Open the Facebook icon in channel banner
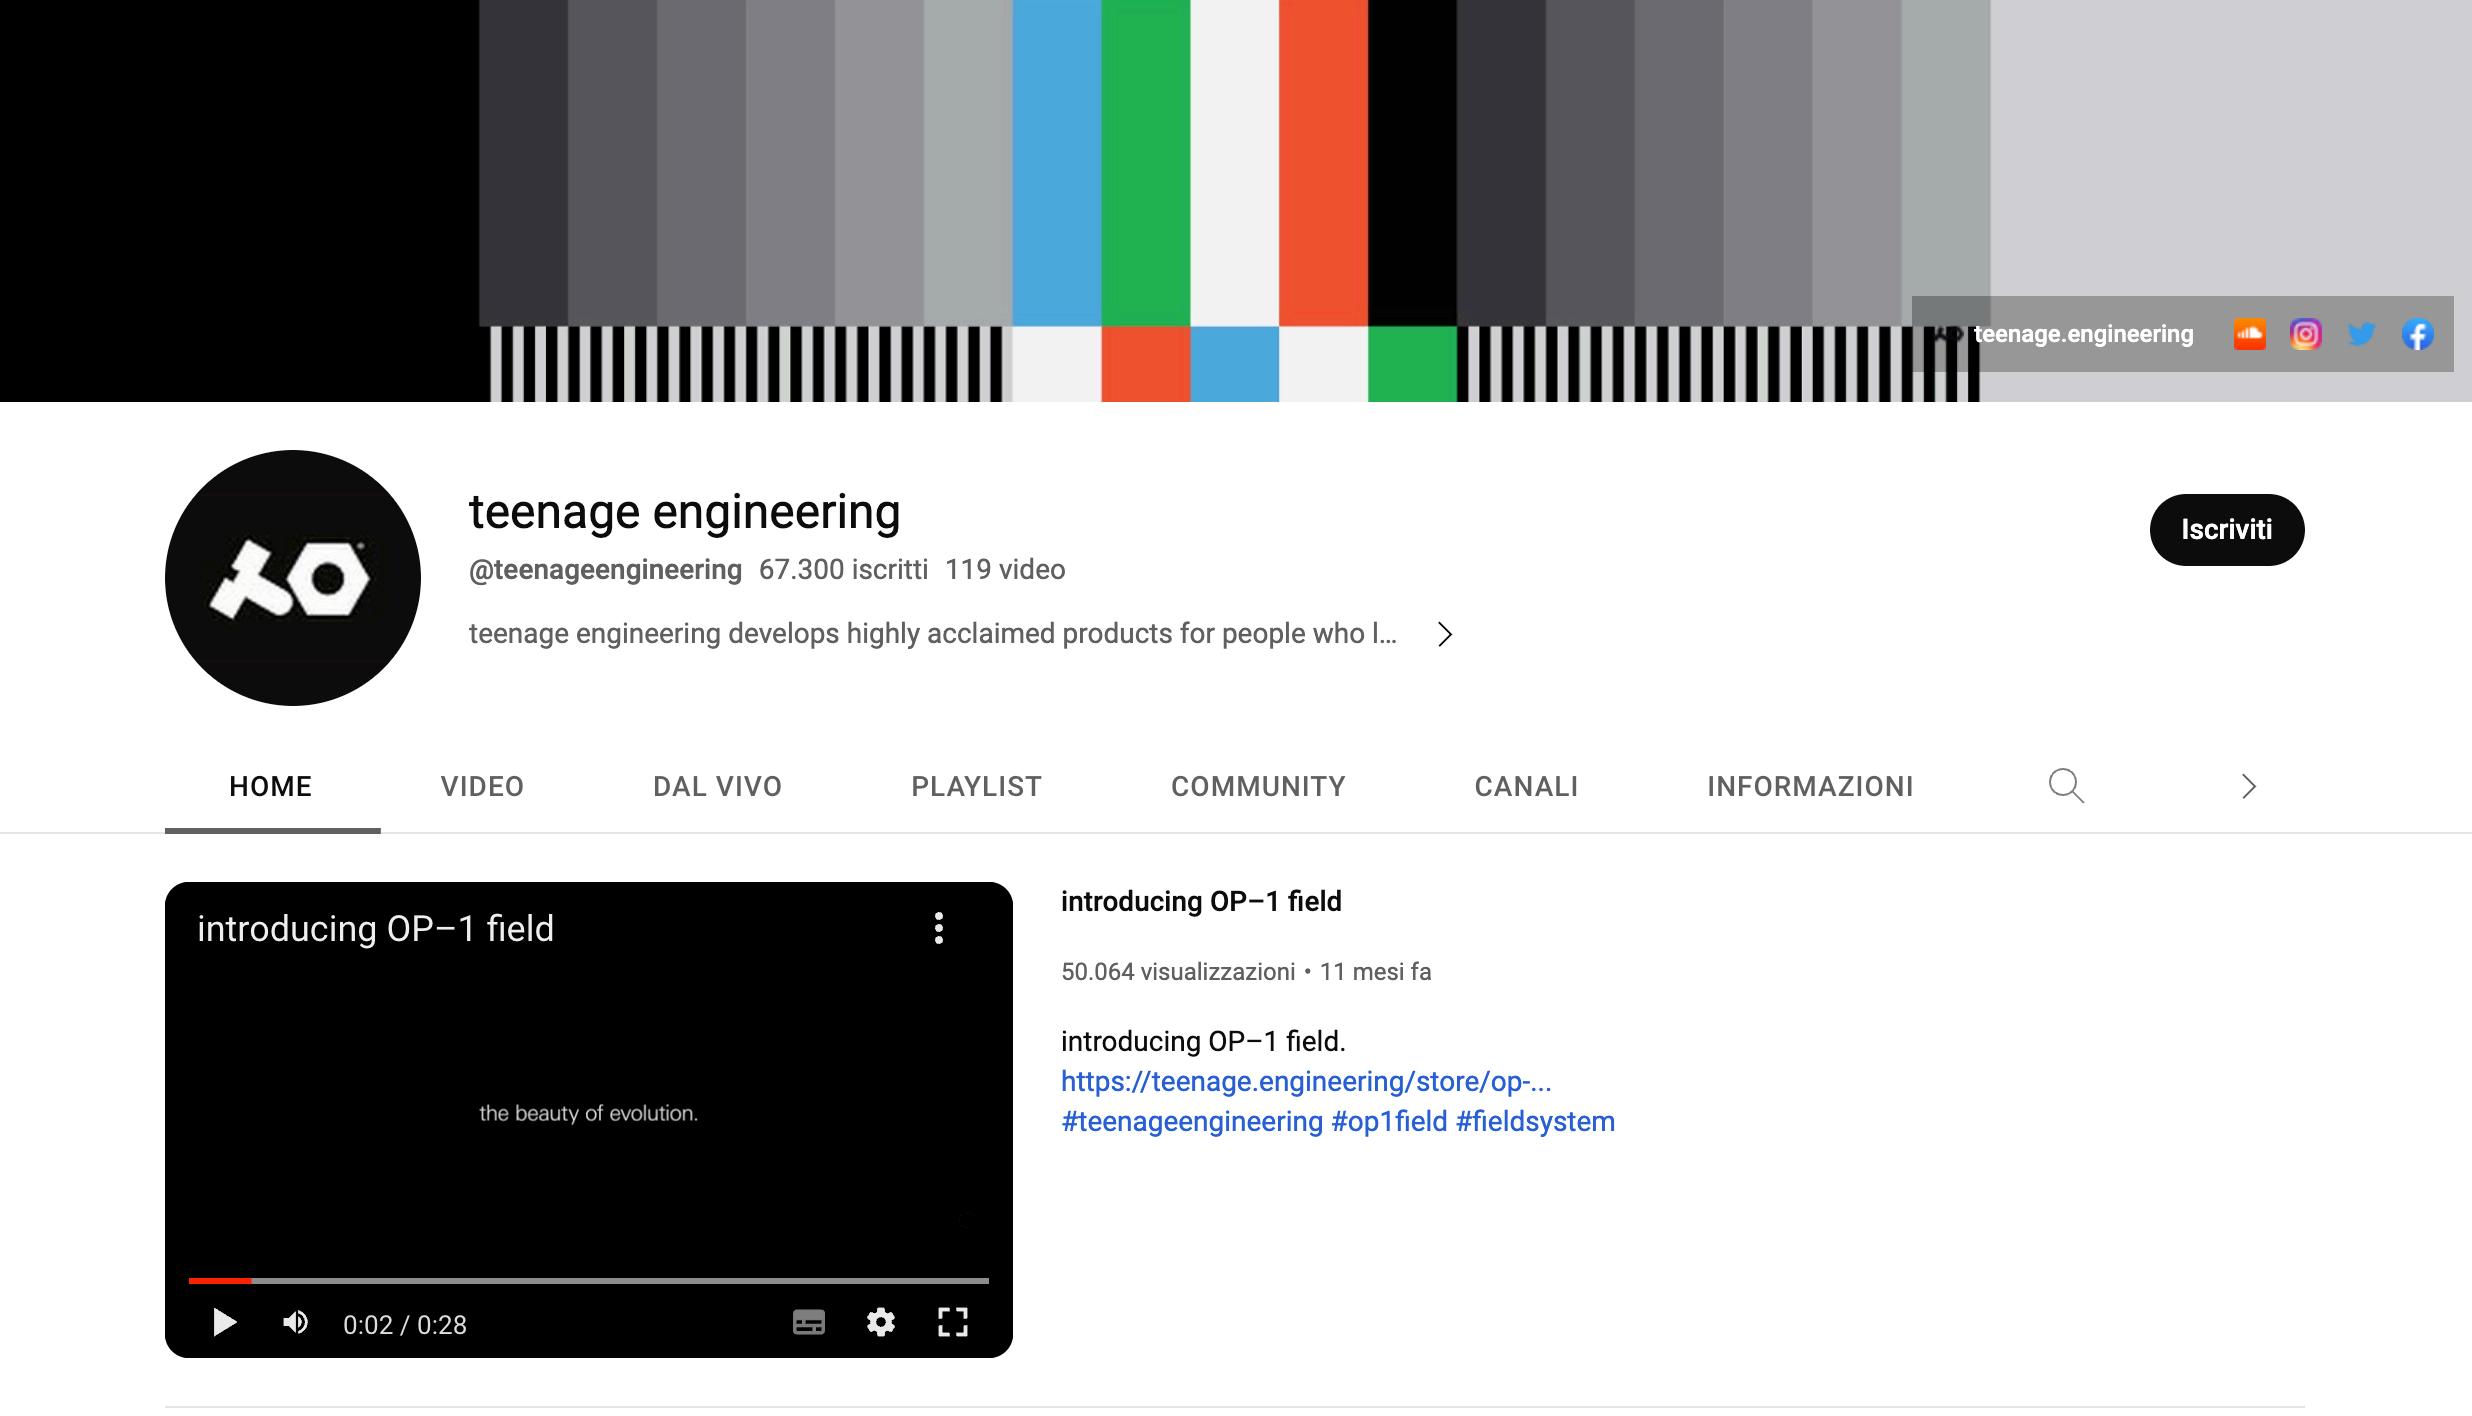The image size is (2472, 1416). click(x=2417, y=334)
